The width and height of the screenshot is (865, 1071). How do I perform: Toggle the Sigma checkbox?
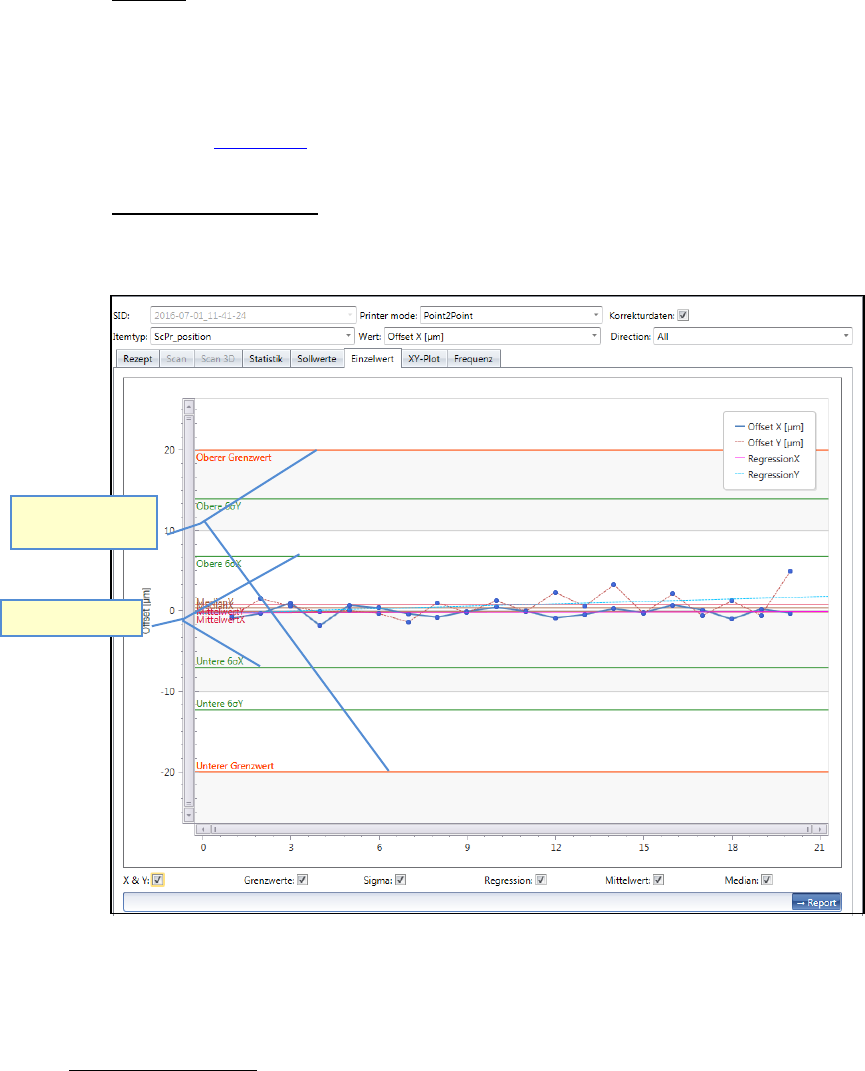[x=400, y=880]
